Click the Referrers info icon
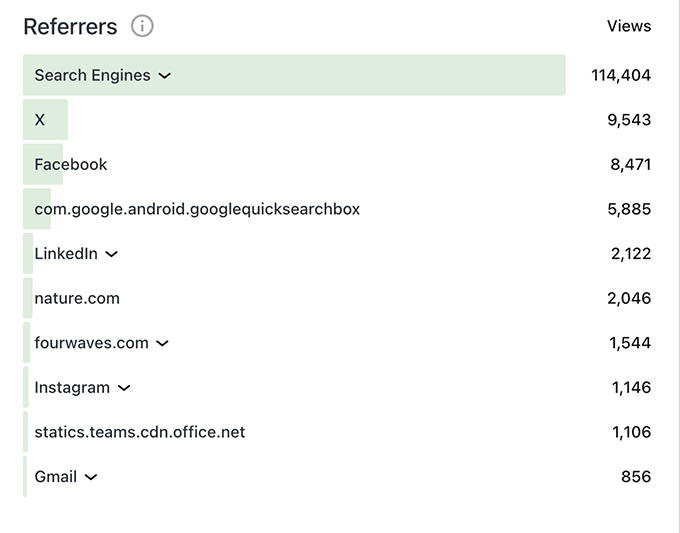This screenshot has width=680, height=533. point(142,26)
